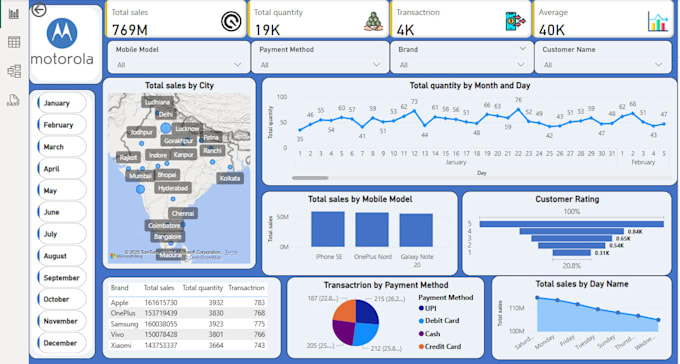Open the DAX query view icon
The width and height of the screenshot is (680, 364).
(13, 100)
